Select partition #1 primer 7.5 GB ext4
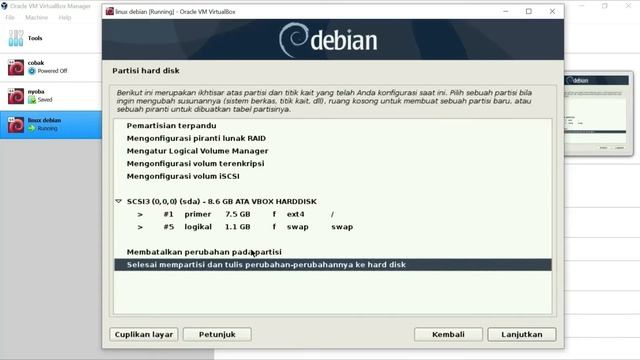Screen dimensions: 640x360 [333, 214]
